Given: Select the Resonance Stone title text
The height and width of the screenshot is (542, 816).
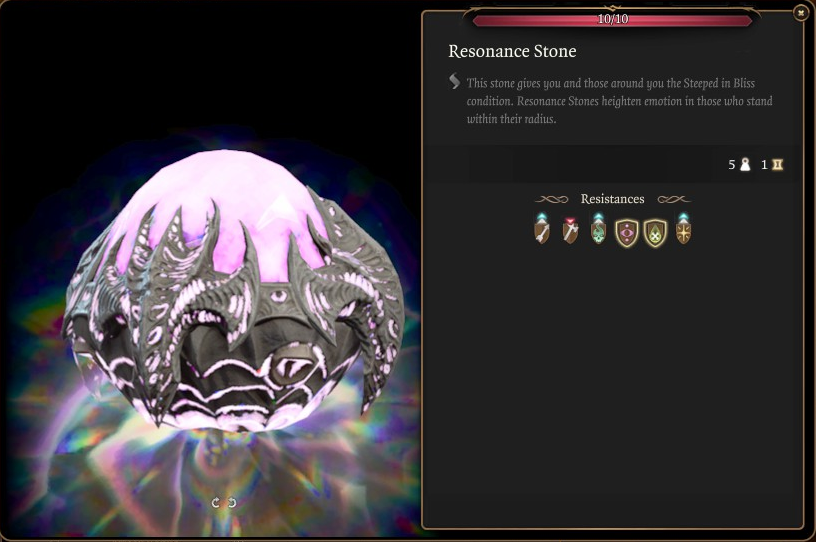Looking at the screenshot, I should (x=512, y=51).
